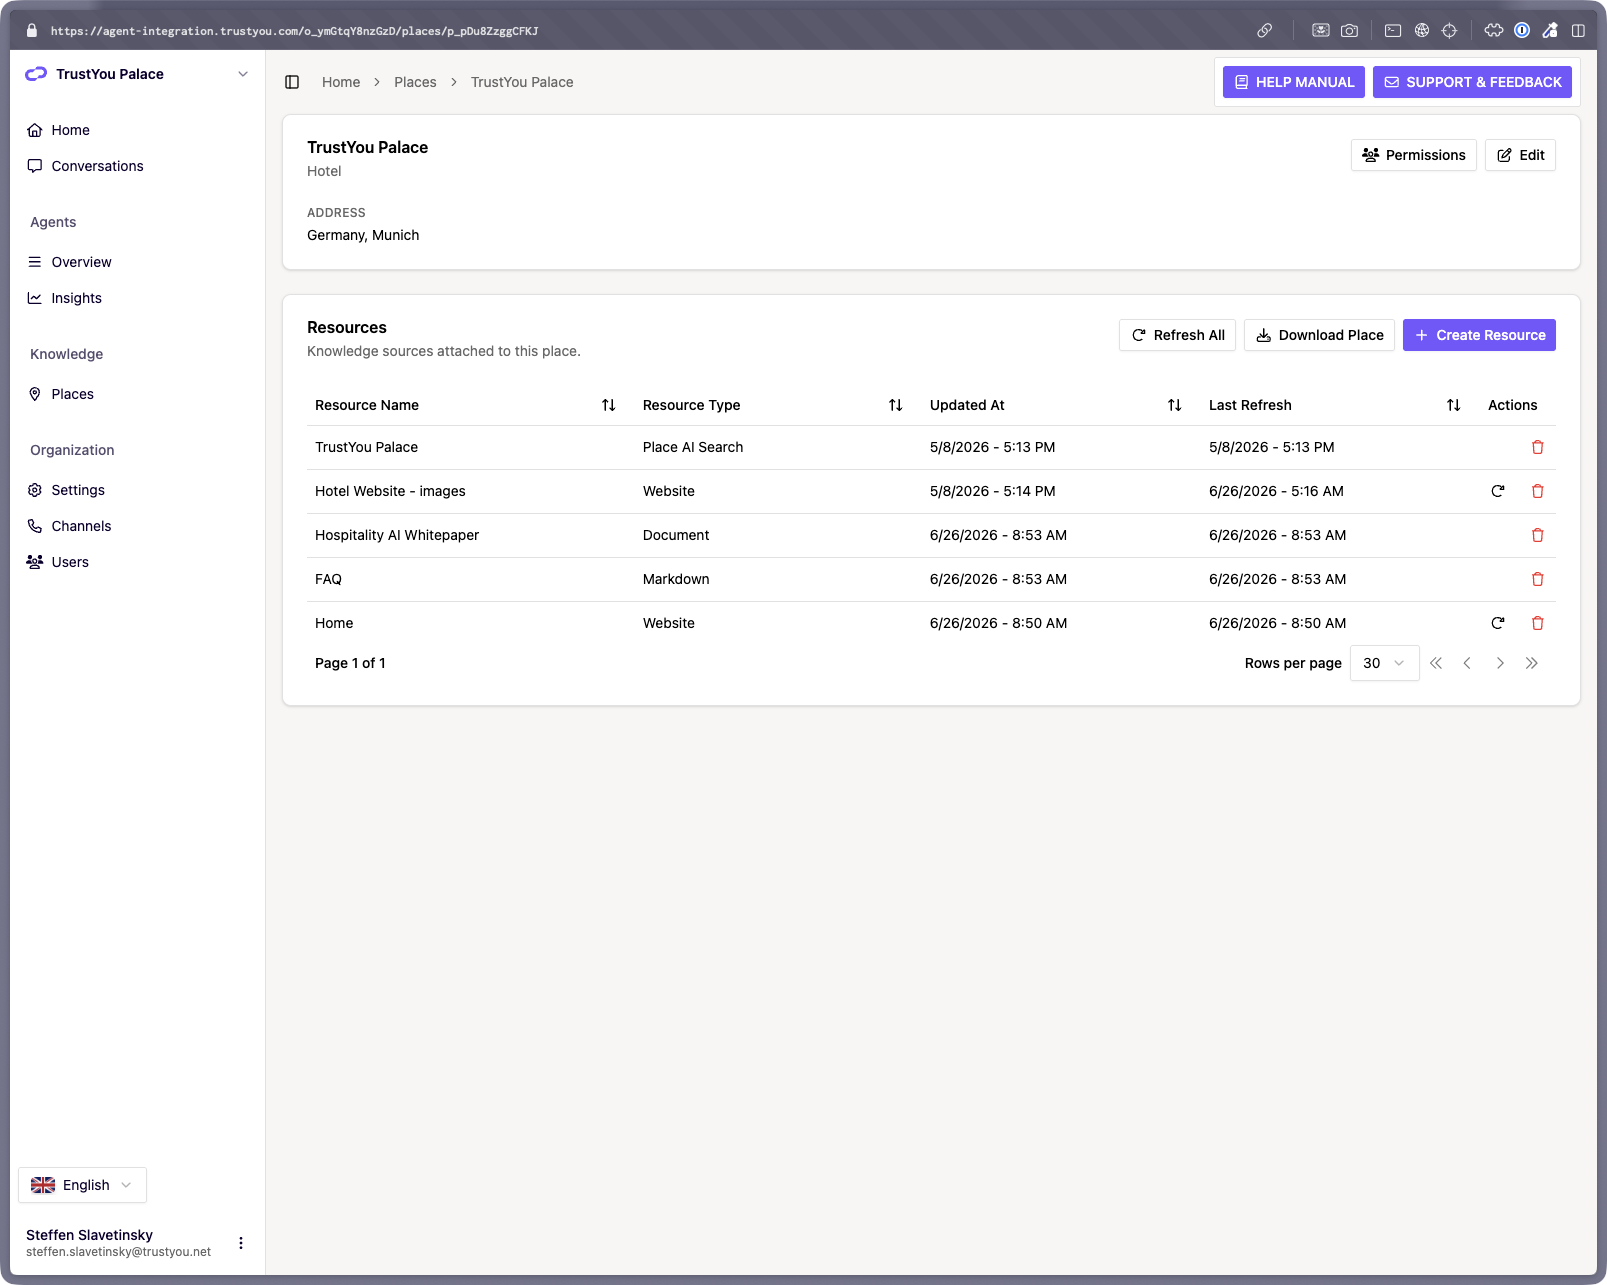Delete the Hotel Website - images resource

tap(1538, 491)
